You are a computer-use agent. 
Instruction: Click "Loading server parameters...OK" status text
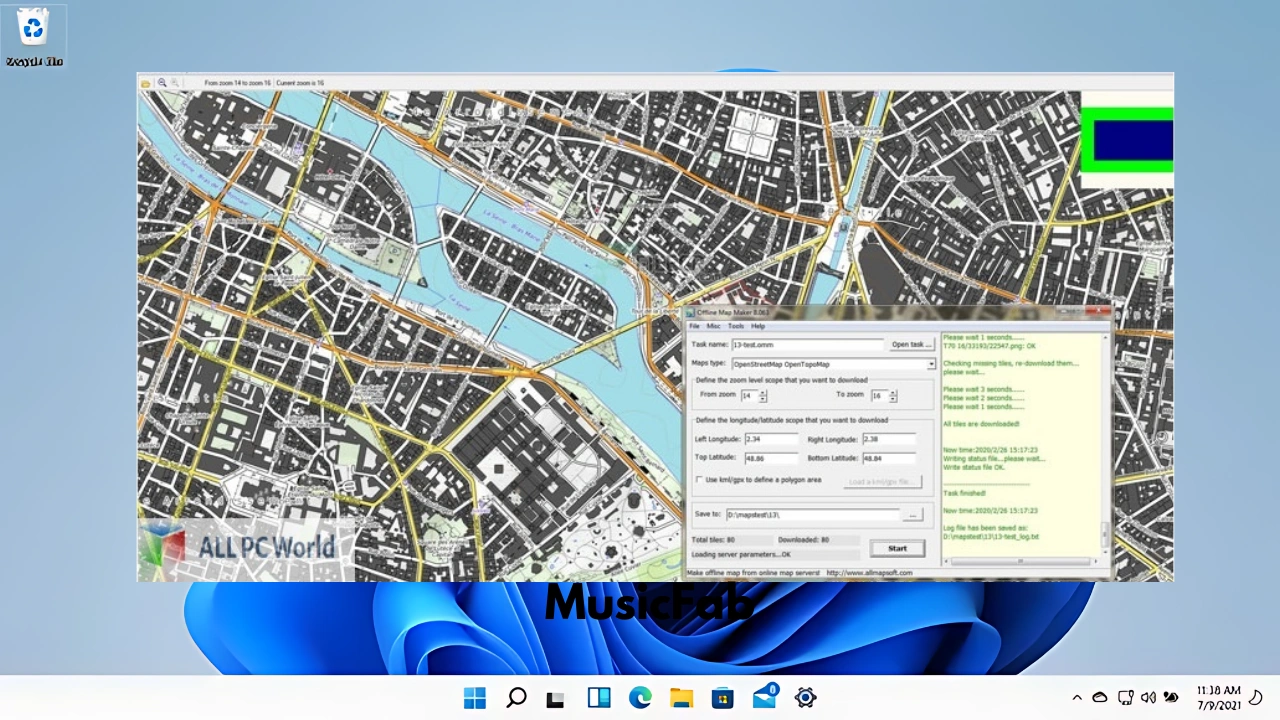tap(741, 555)
